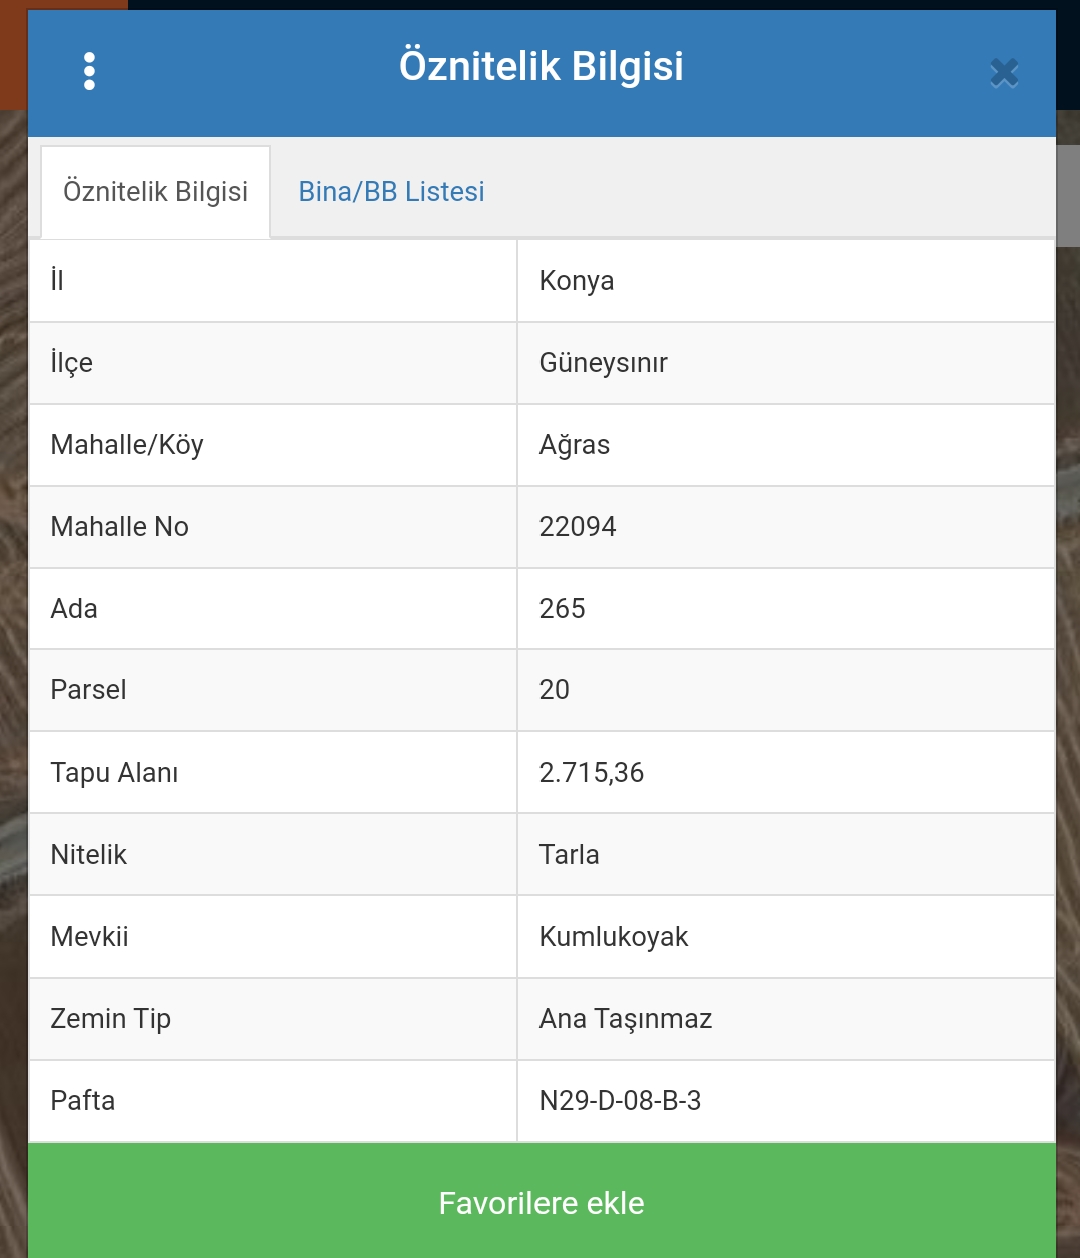Tap the Favorilere ekle button
This screenshot has height=1258, width=1080.
[x=541, y=1201]
